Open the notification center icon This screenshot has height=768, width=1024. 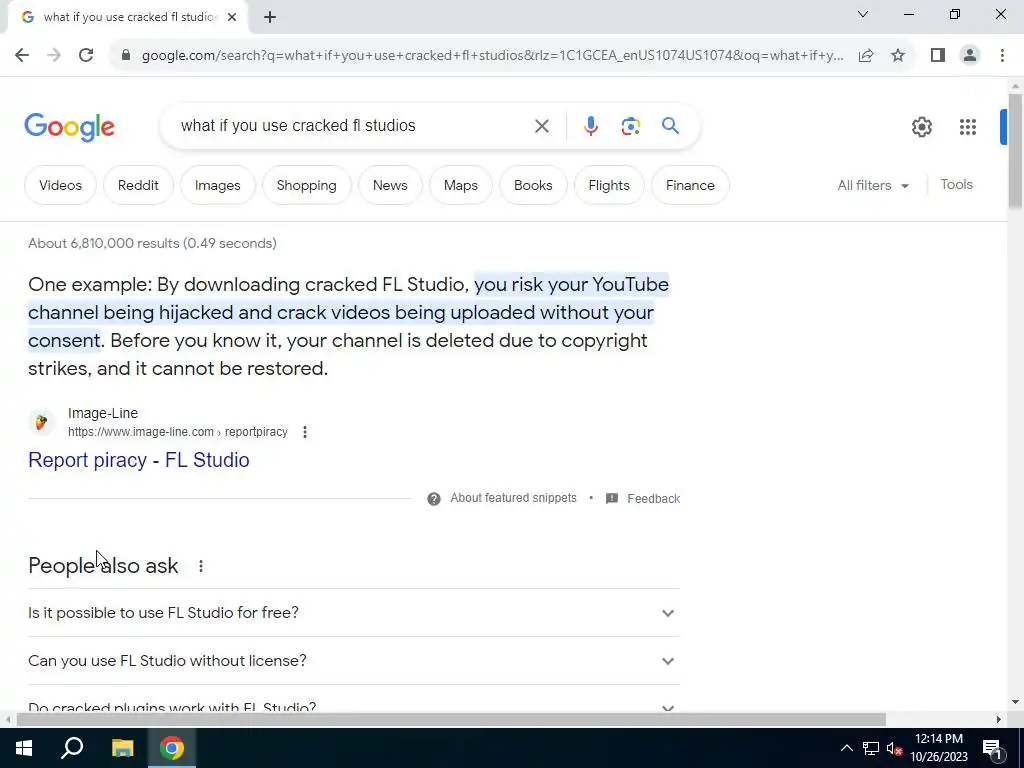click(991, 748)
